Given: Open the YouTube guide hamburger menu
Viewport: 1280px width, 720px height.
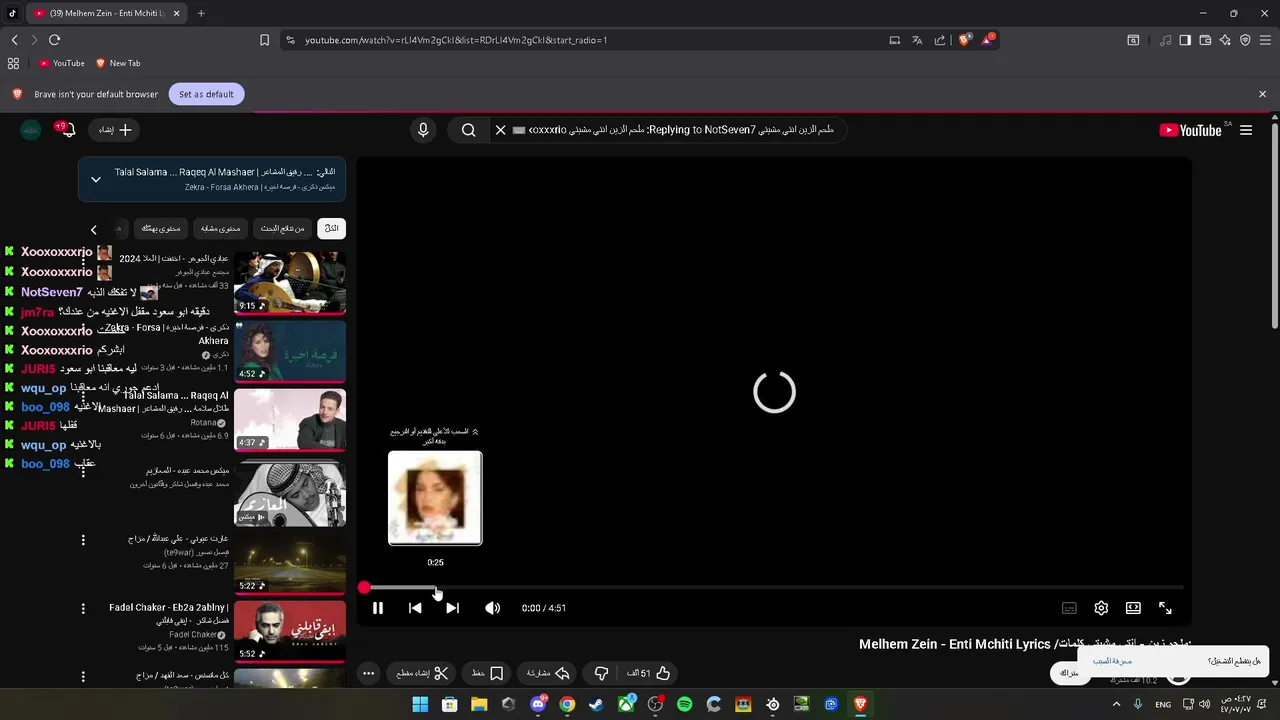Looking at the screenshot, I should coord(1246,130).
